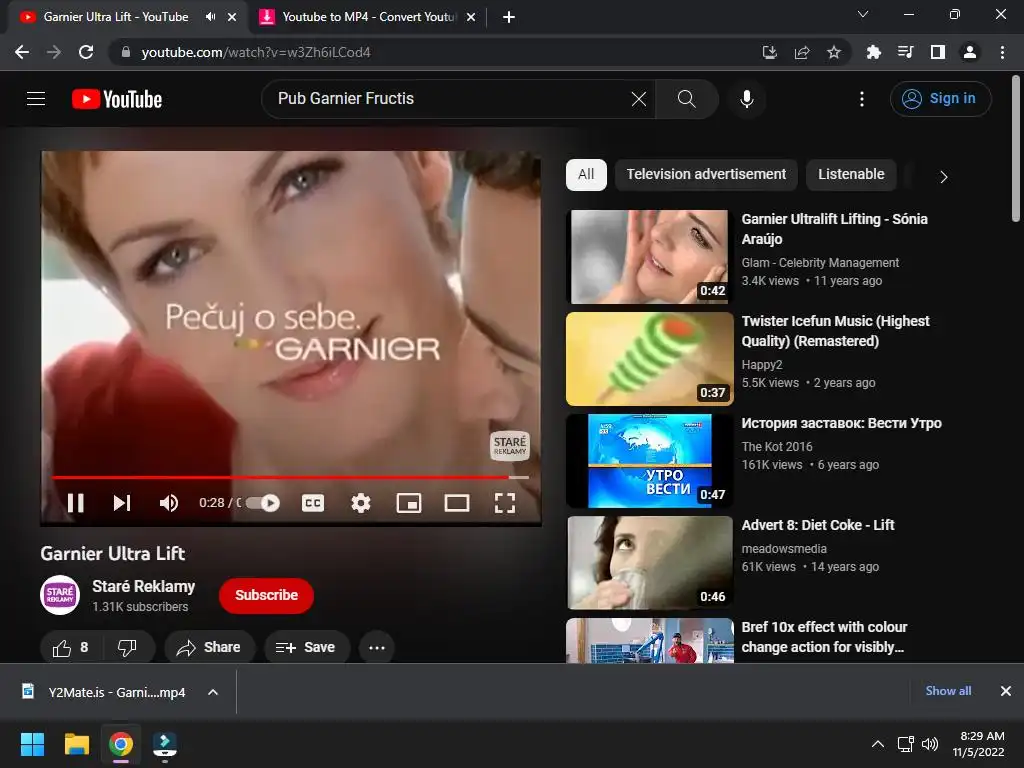Close the Garnier Ultra Lift tab
The image size is (1024, 768).
click(232, 17)
